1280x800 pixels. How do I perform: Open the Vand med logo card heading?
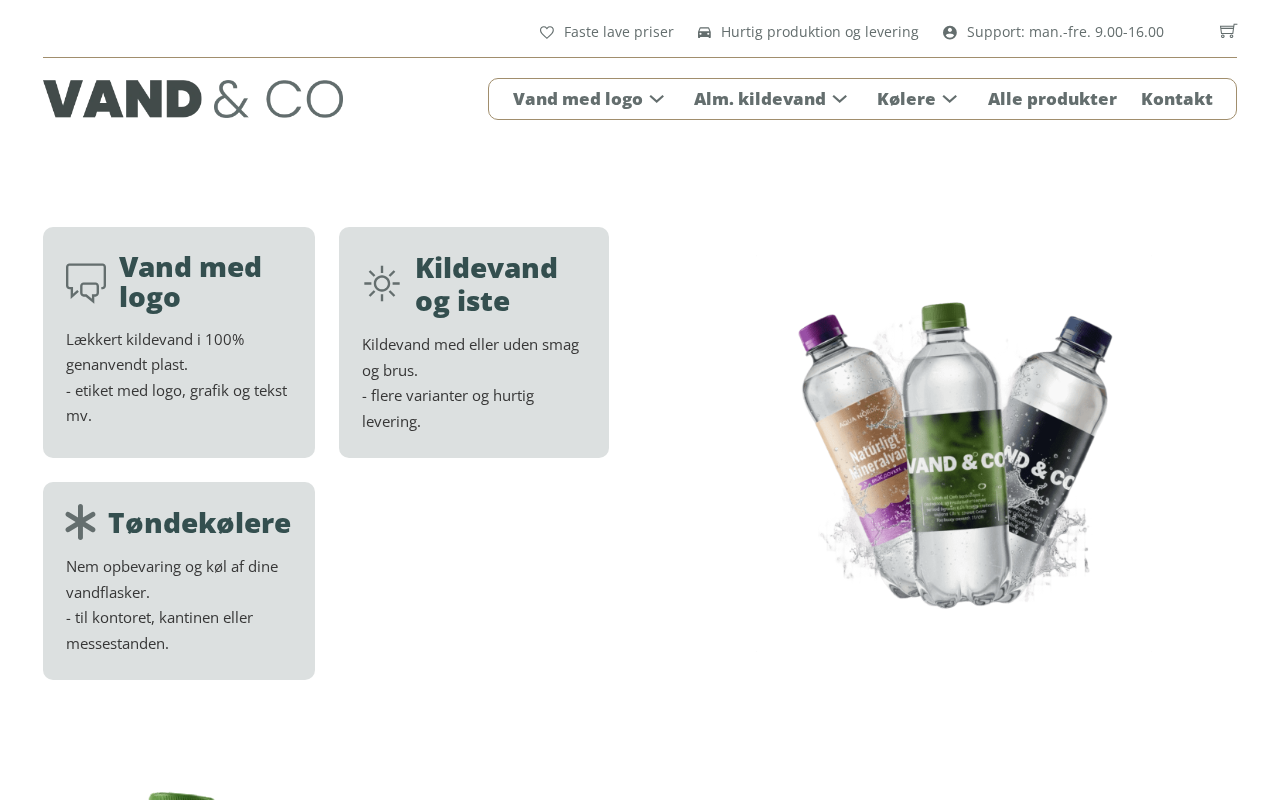(190, 282)
